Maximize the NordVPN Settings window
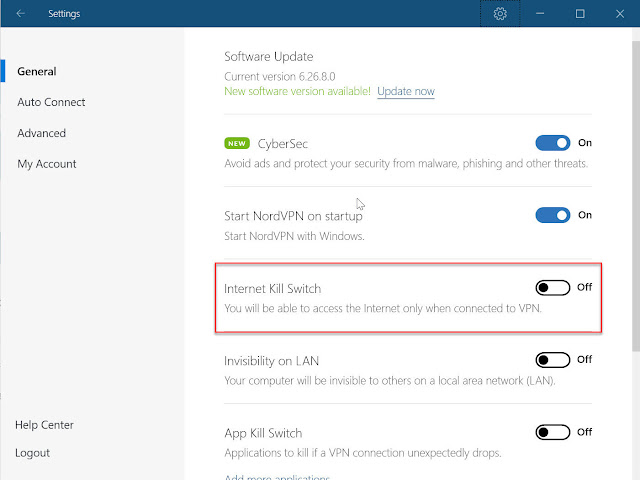 (x=580, y=13)
